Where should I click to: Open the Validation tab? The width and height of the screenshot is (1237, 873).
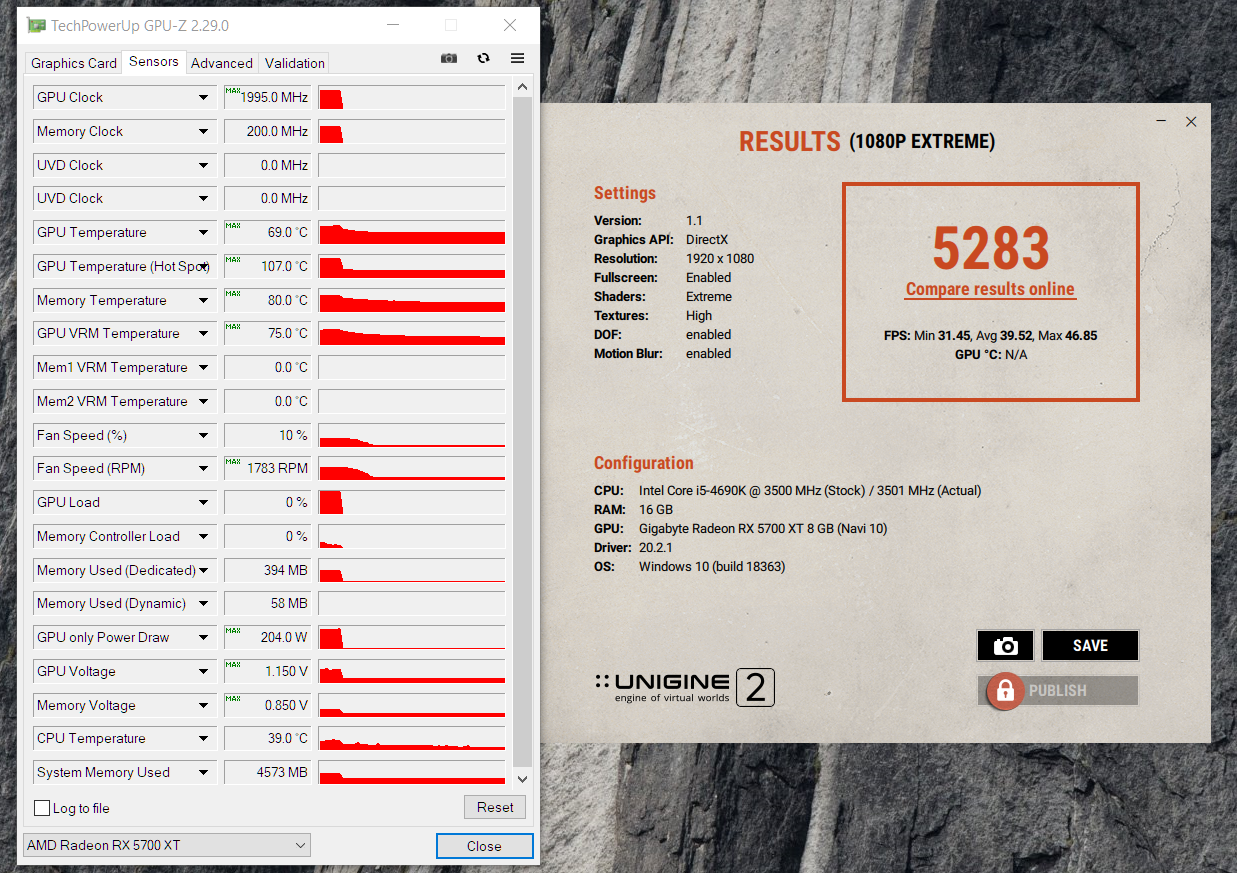(x=294, y=63)
